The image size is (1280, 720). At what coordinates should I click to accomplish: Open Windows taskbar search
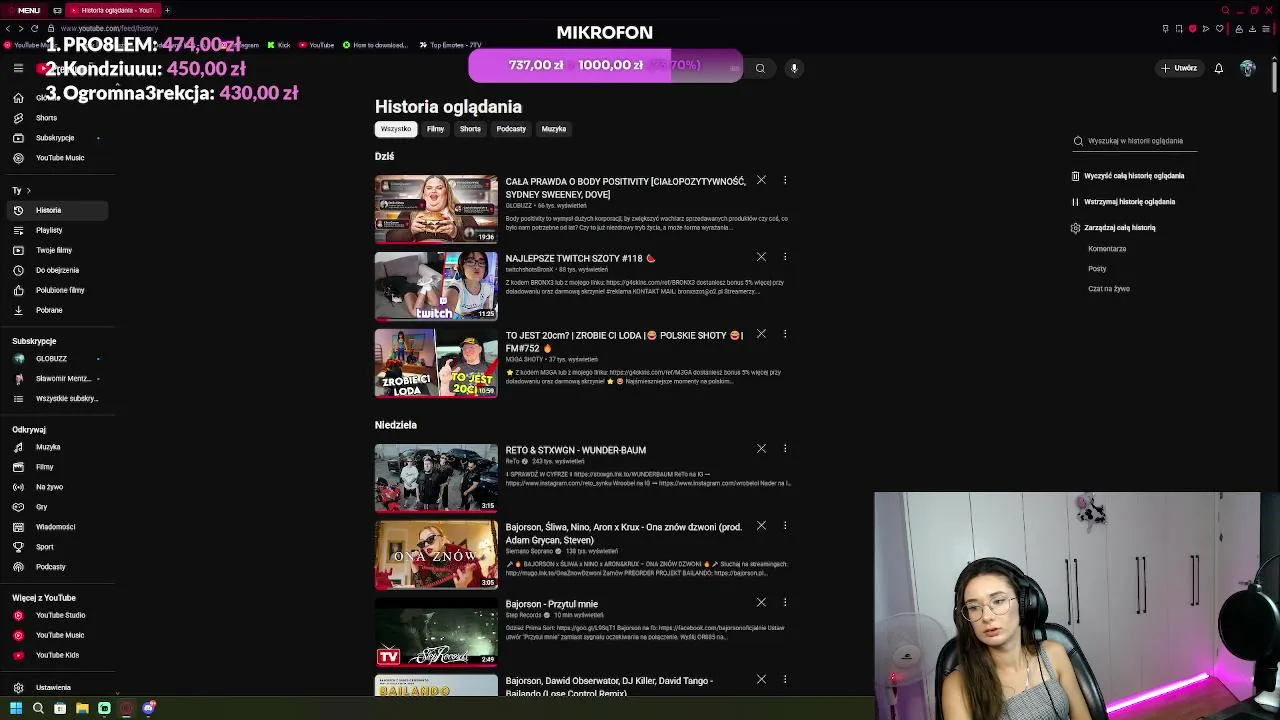38,708
